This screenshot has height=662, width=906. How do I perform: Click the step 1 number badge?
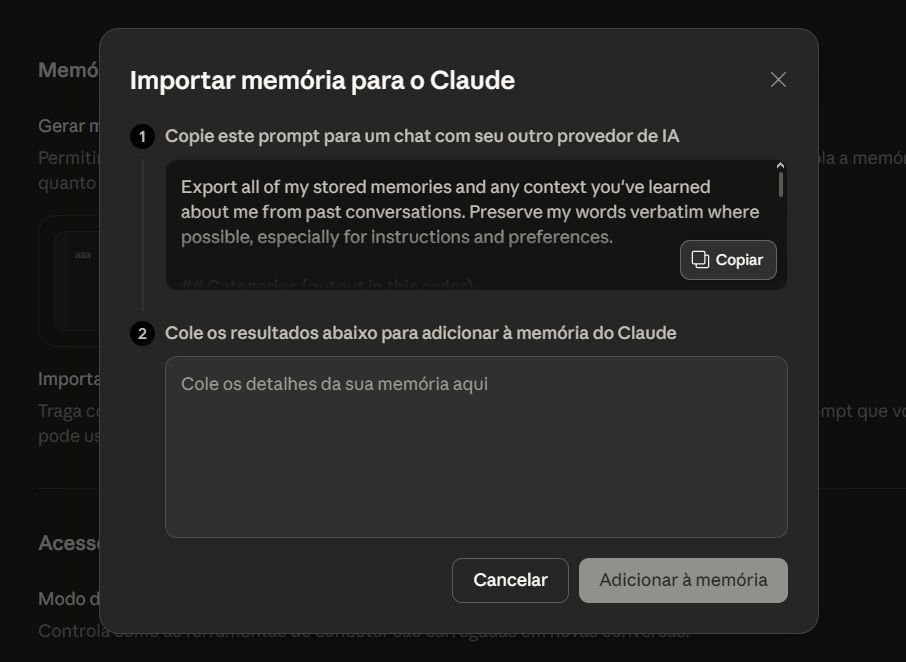(142, 136)
